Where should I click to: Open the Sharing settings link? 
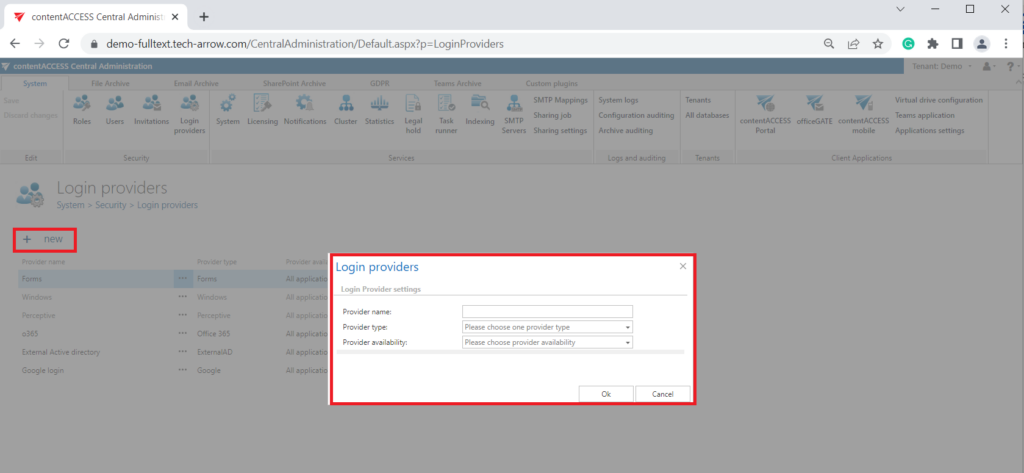tap(560, 130)
